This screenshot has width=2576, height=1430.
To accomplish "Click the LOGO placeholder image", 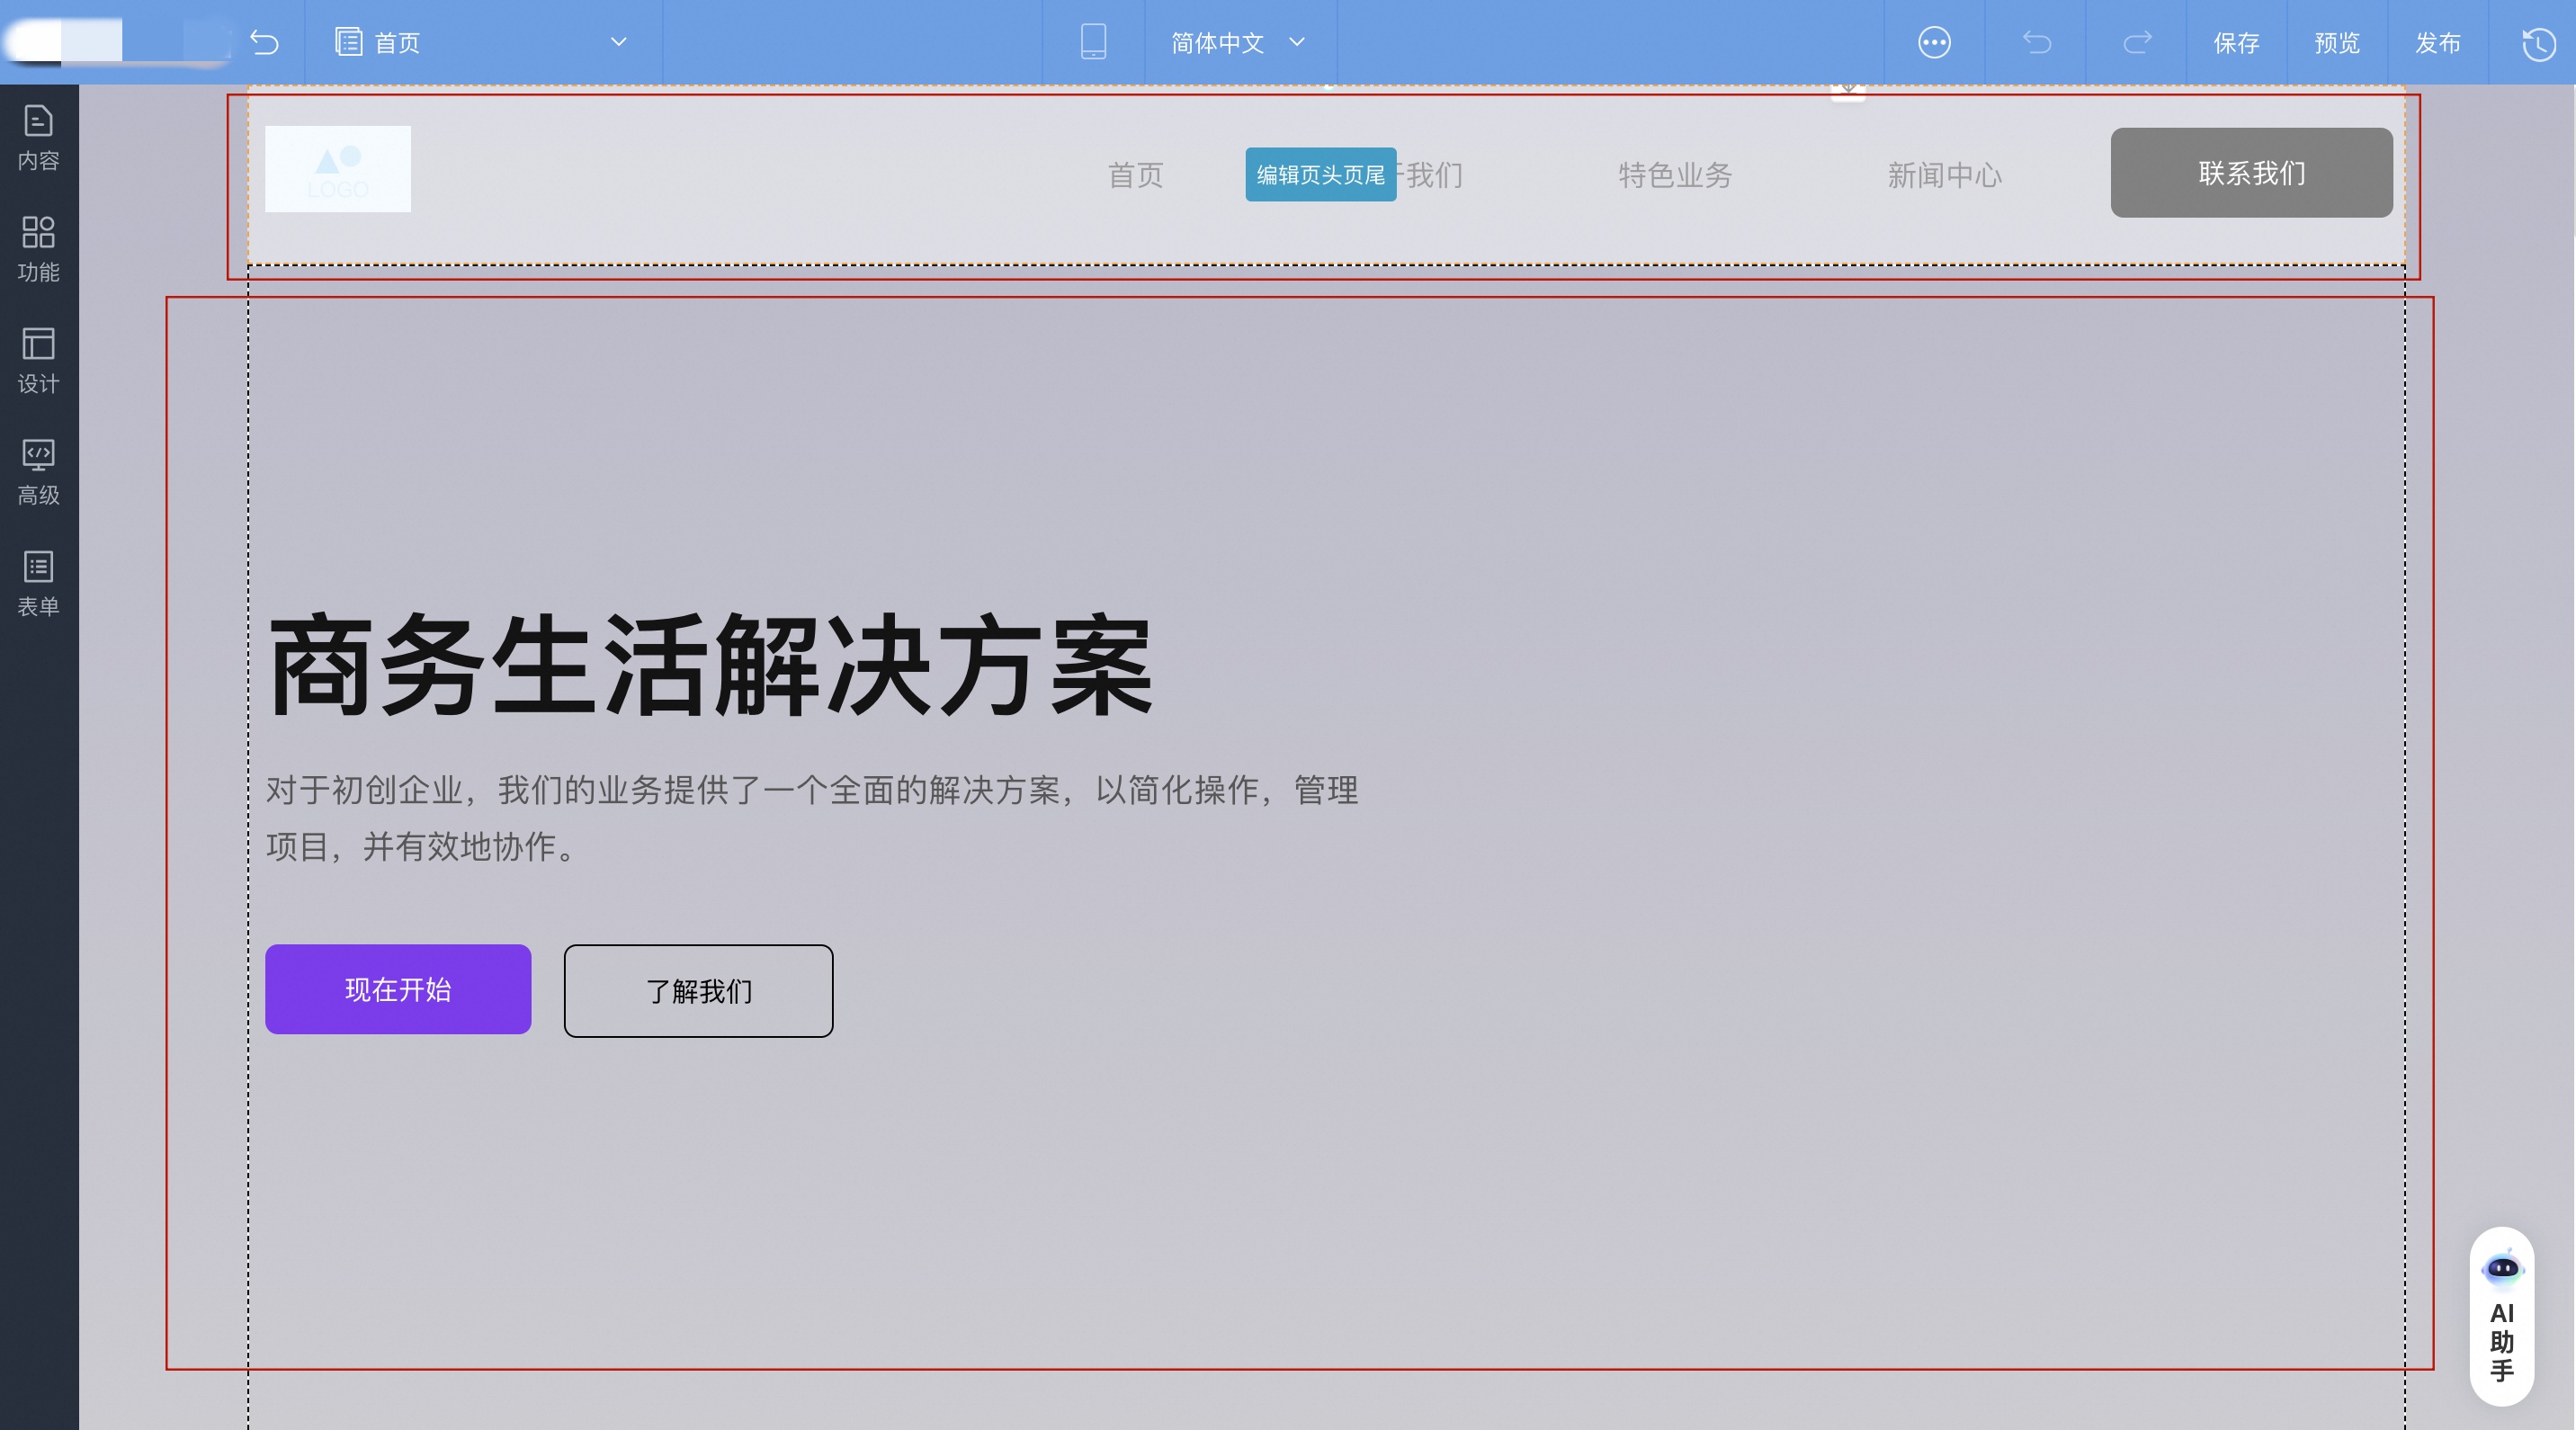I will (x=338, y=169).
